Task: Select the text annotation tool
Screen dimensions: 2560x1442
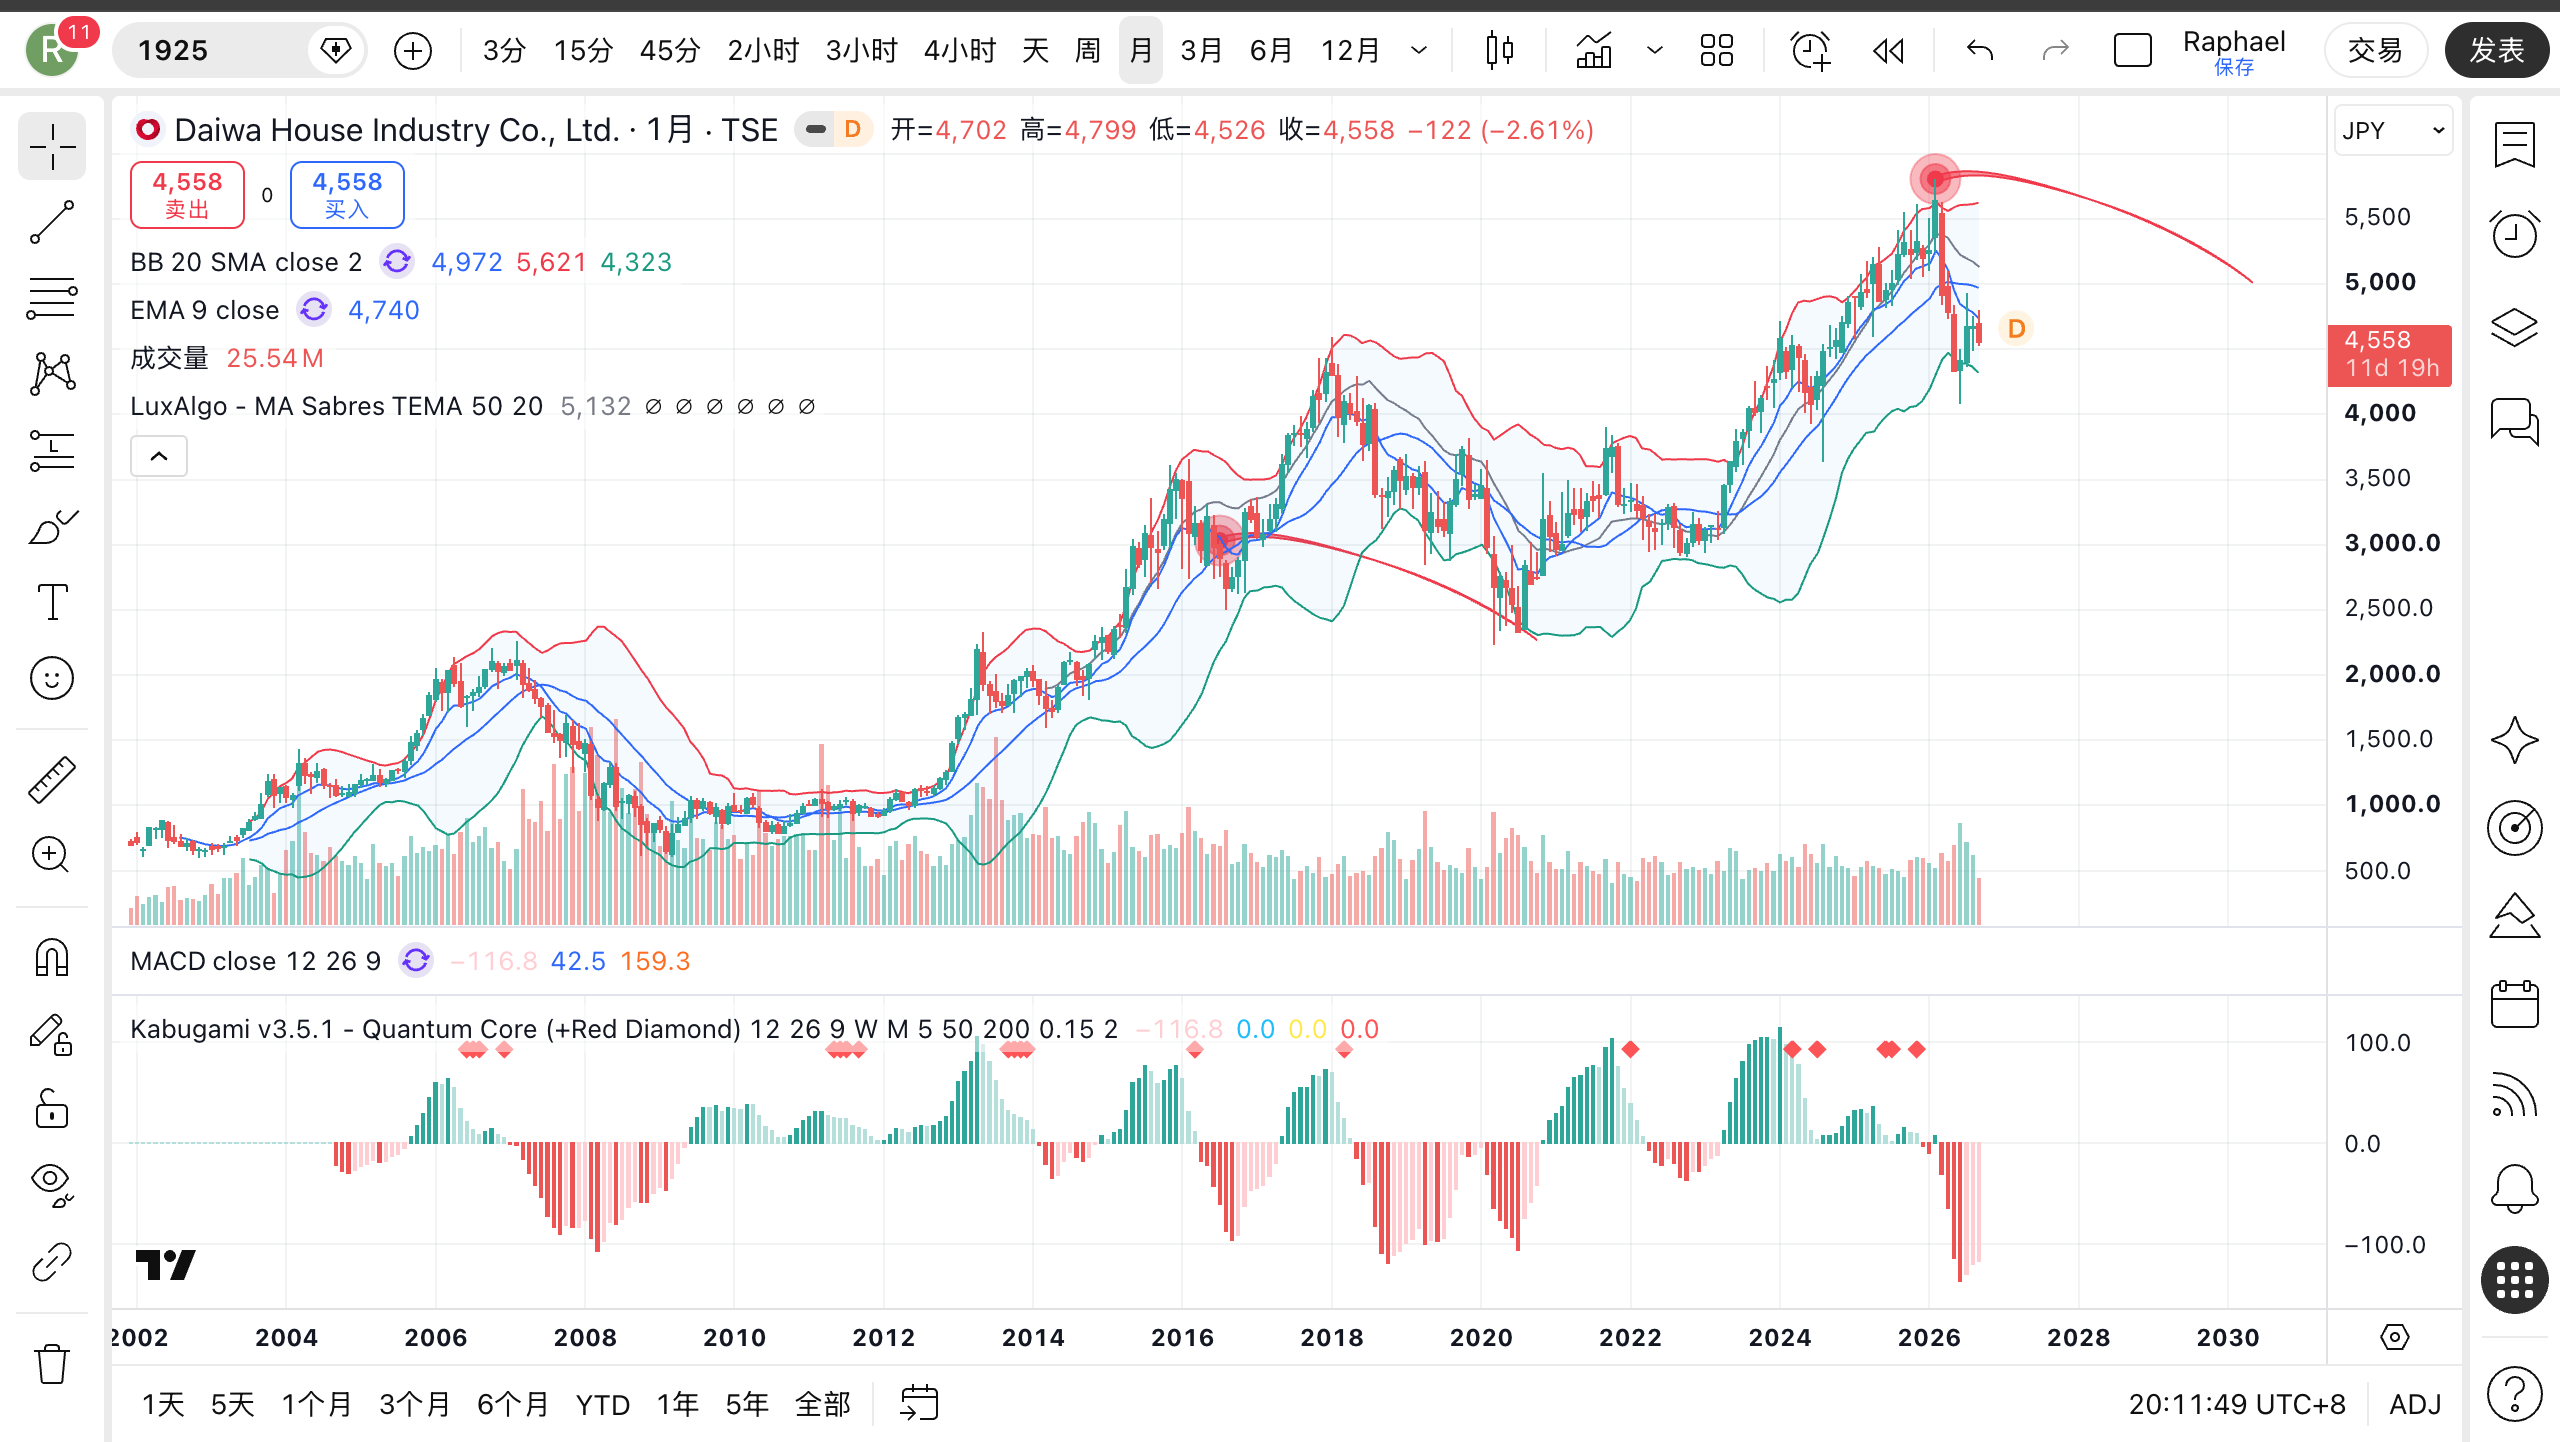Action: [x=52, y=602]
